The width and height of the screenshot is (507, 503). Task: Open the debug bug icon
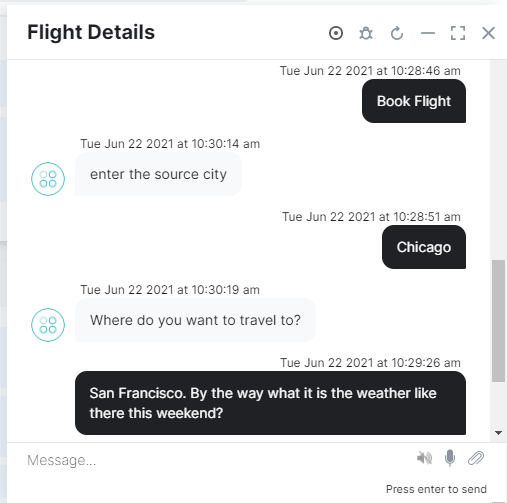tap(366, 33)
